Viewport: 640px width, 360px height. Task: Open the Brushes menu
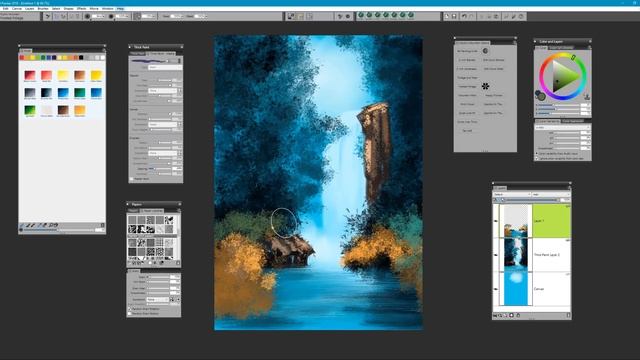[x=43, y=9]
